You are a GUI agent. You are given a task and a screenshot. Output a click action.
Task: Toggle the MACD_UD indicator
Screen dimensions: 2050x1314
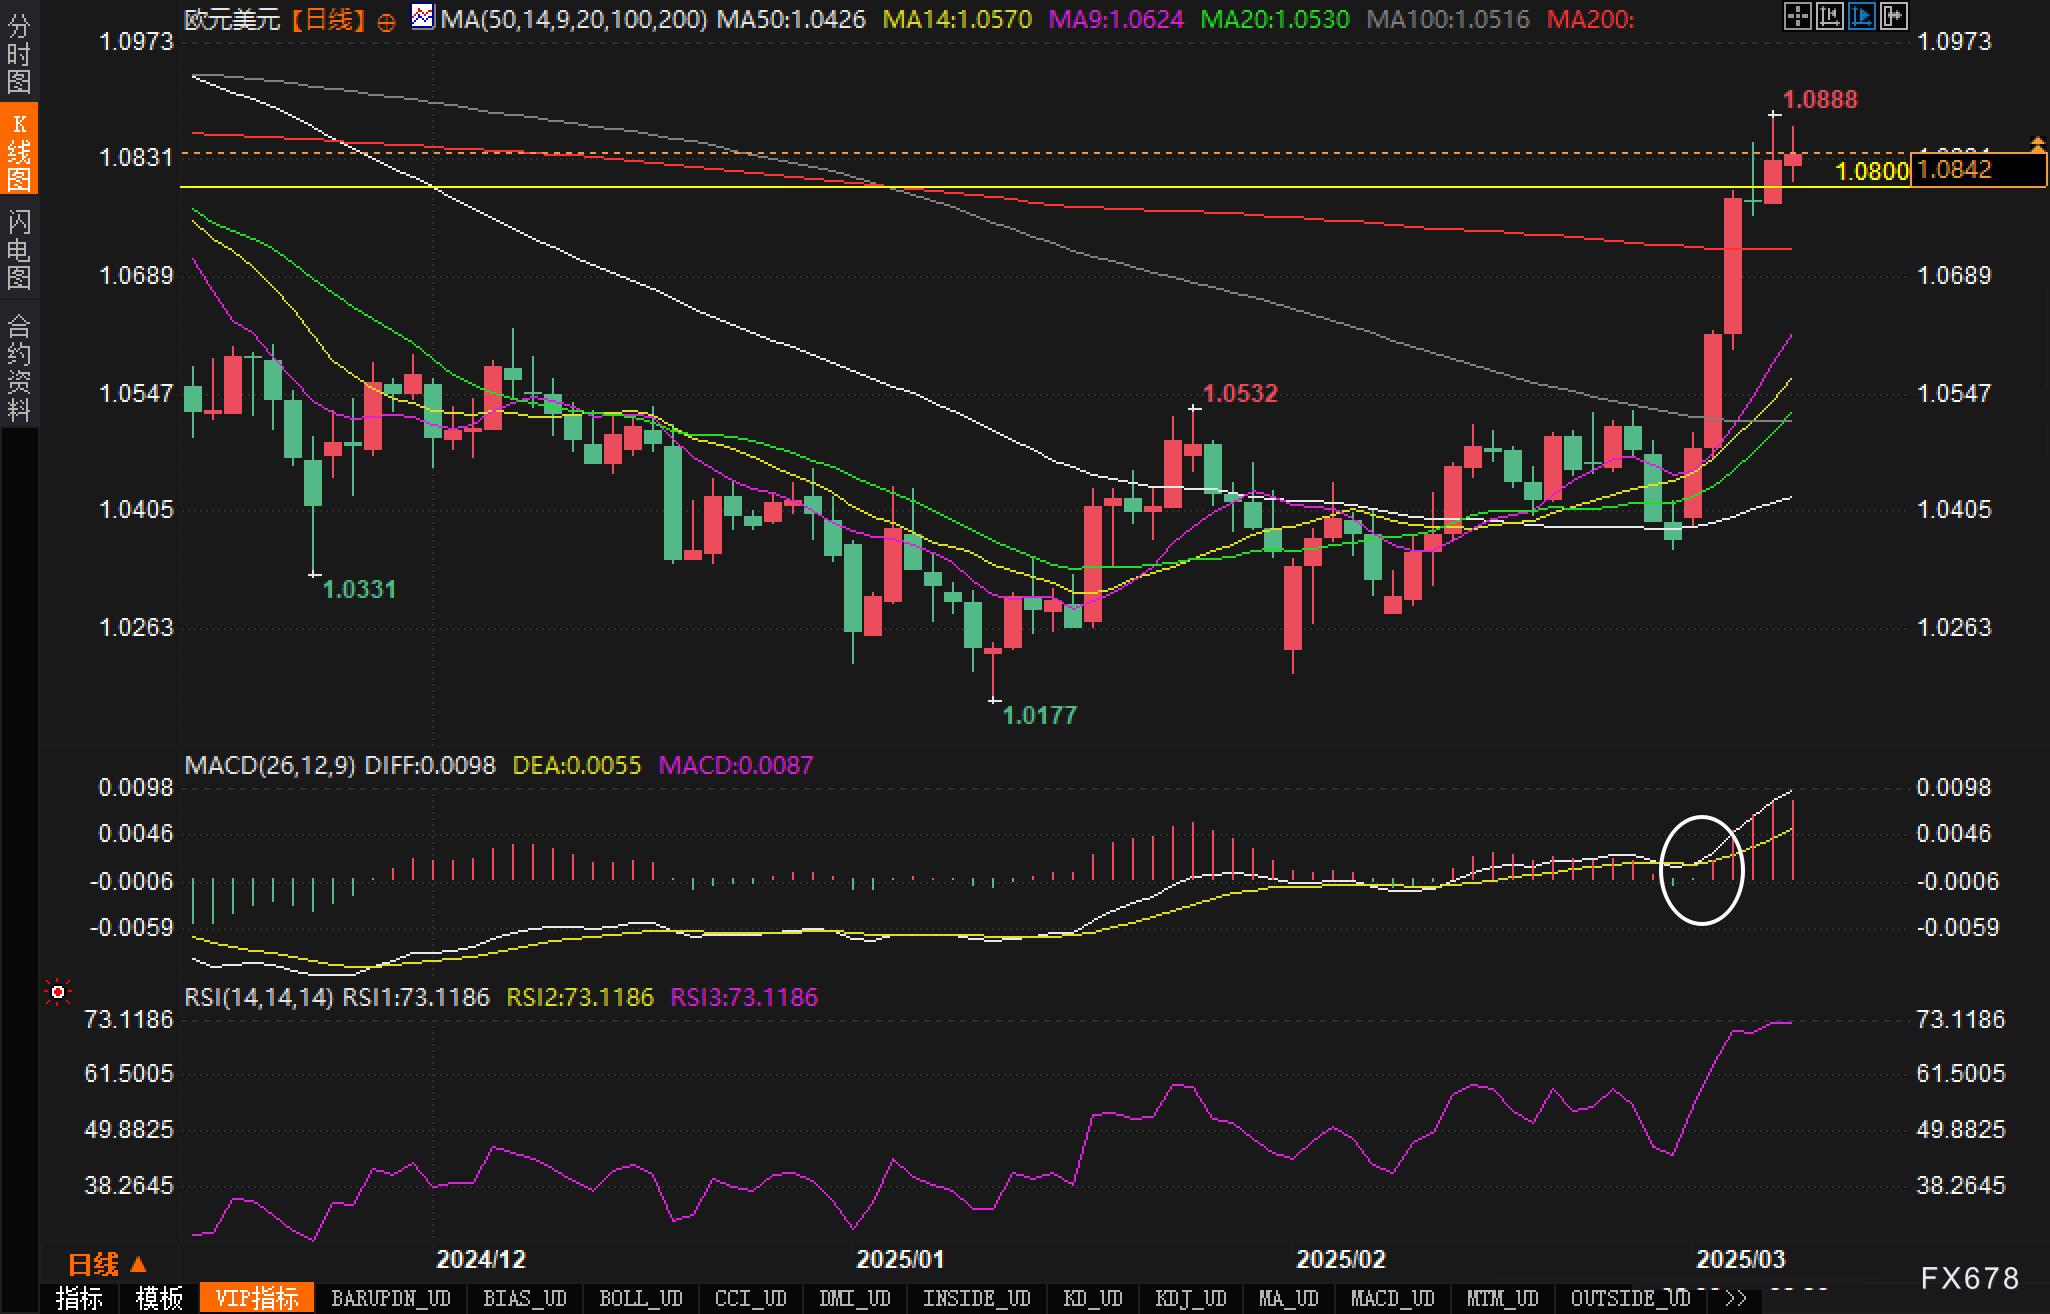[1392, 1299]
